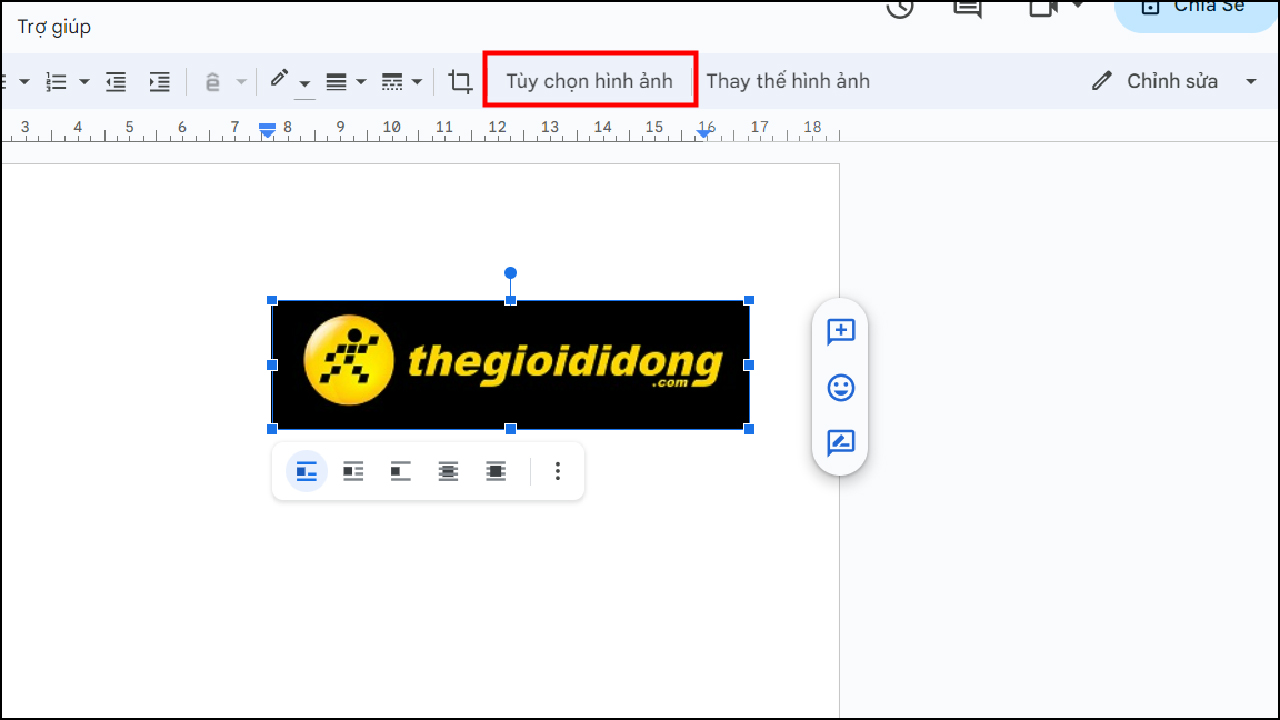Click the border weight icon
The width and height of the screenshot is (1280, 720).
point(339,81)
